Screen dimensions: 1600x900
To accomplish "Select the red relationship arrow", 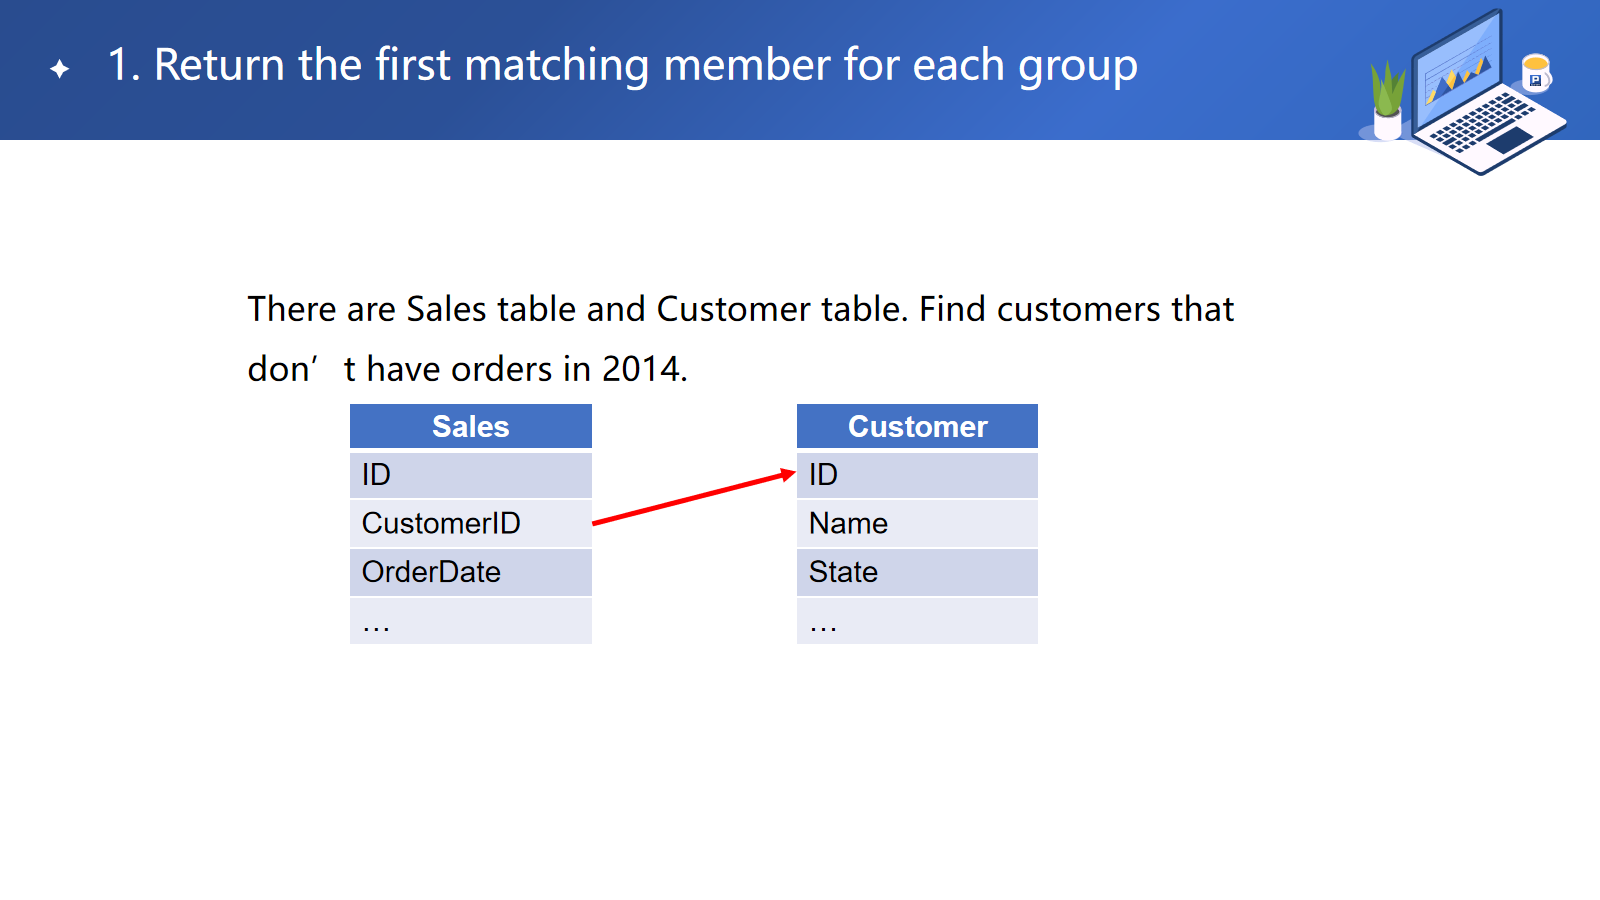I will coord(693,497).
